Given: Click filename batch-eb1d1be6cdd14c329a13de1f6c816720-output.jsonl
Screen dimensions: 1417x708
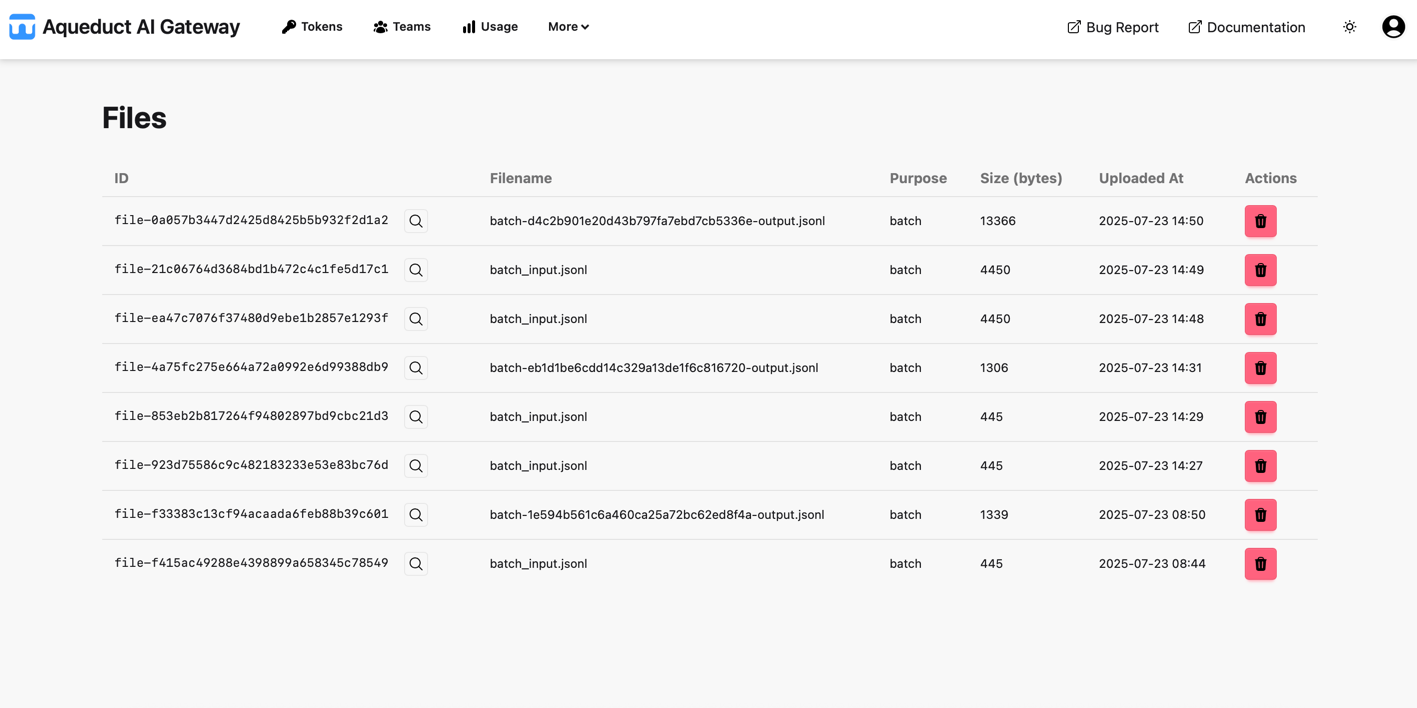Looking at the screenshot, I should [654, 368].
